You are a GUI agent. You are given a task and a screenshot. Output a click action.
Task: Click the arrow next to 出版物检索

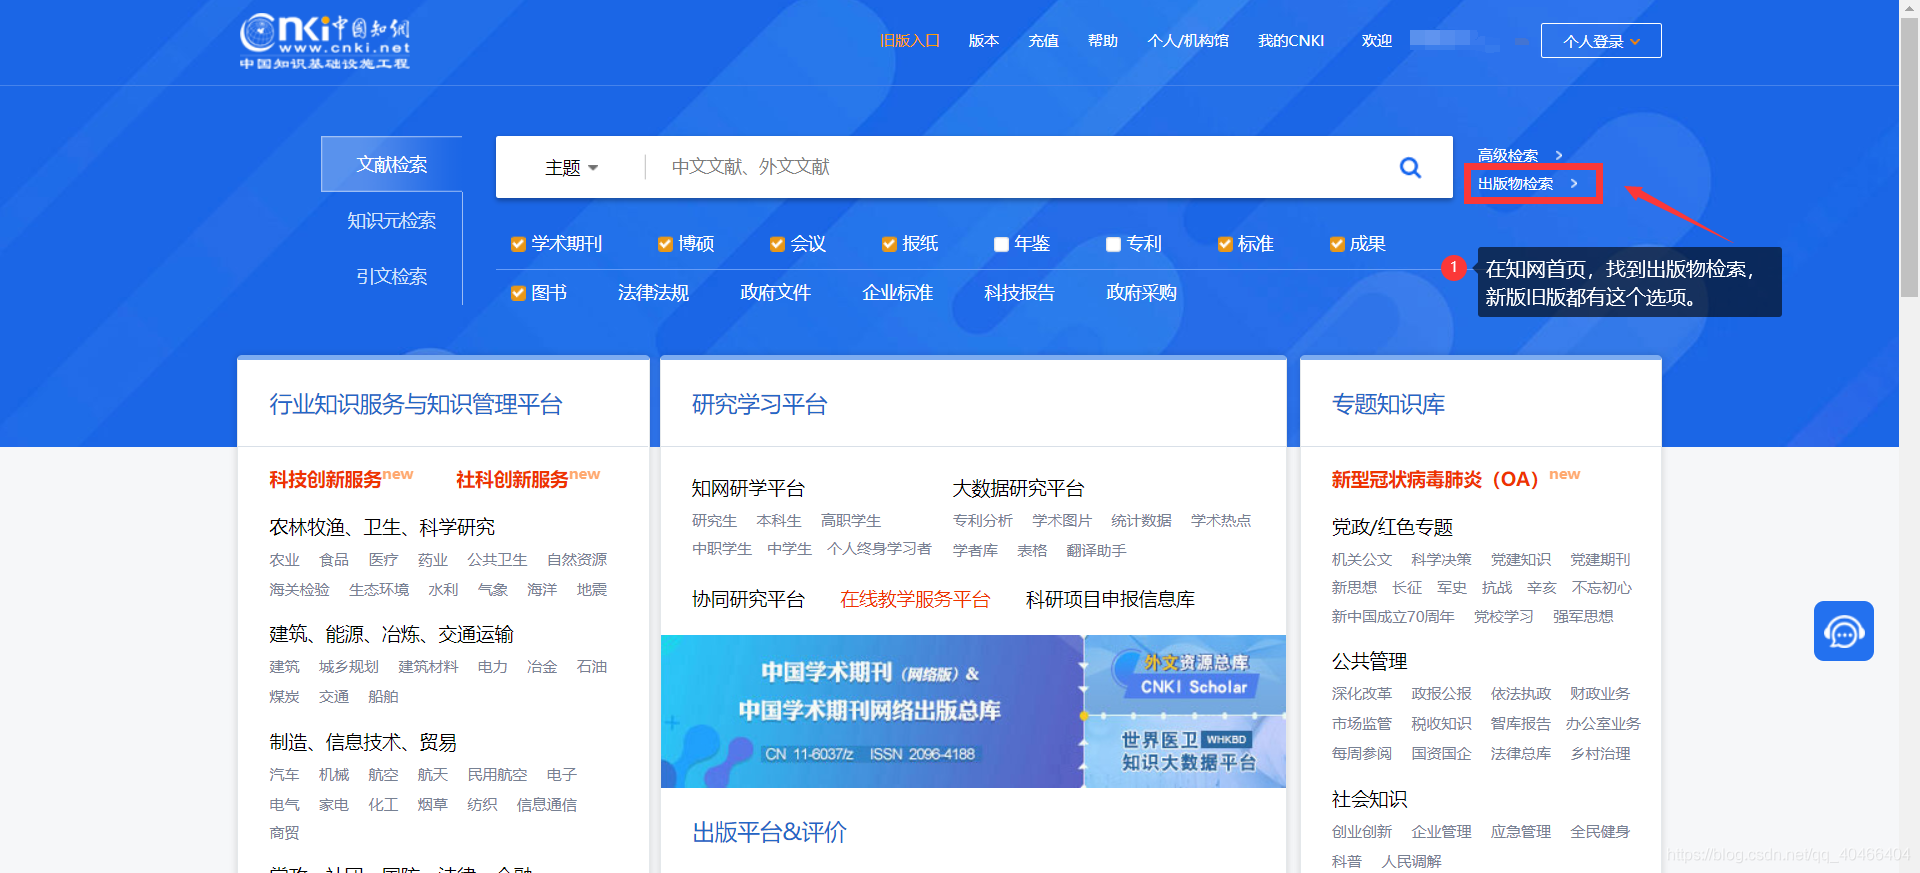click(1574, 183)
